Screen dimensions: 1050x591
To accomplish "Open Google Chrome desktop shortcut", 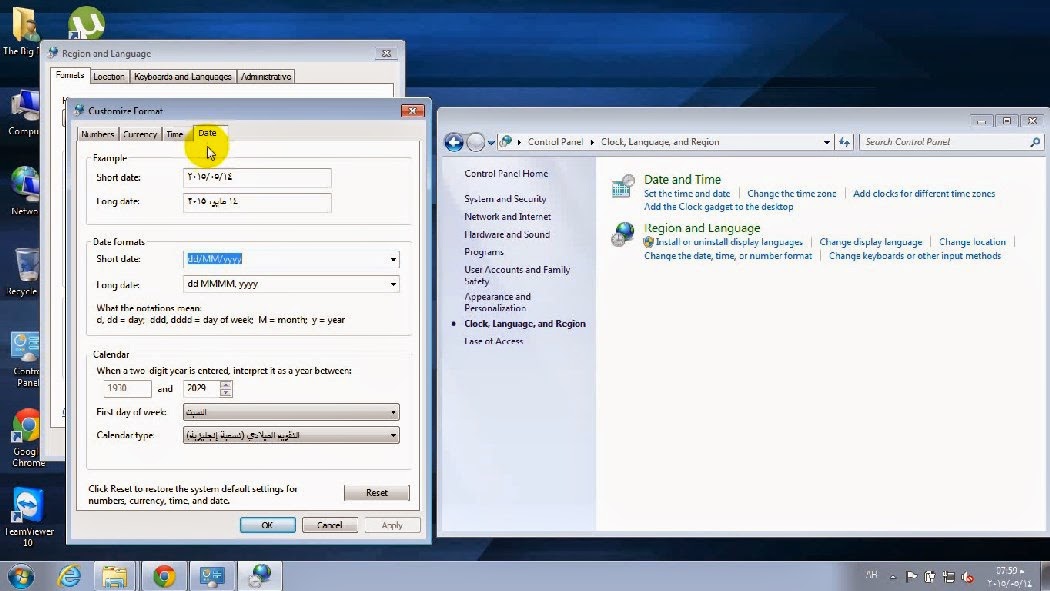I will [x=27, y=438].
